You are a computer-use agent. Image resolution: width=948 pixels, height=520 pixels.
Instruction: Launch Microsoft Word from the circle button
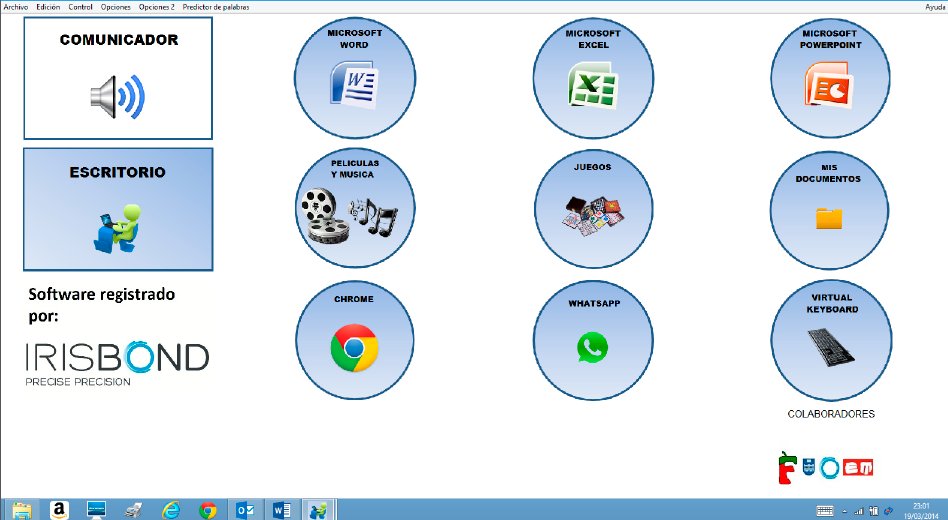354,78
